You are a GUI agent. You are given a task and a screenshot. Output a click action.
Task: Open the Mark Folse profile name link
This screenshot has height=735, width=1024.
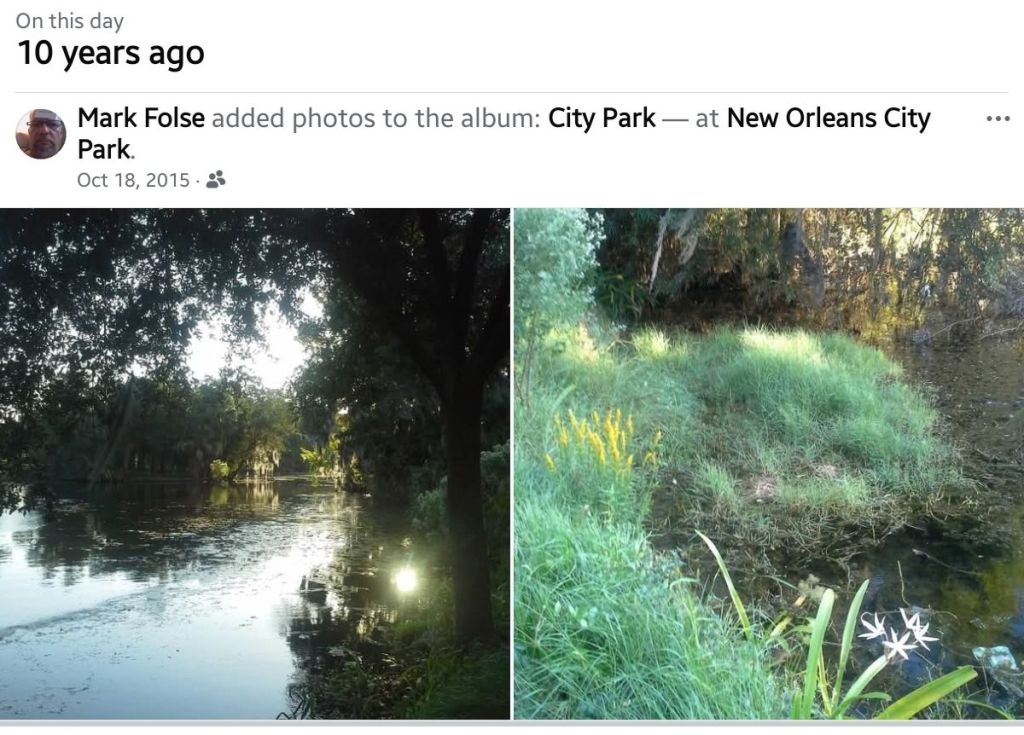141,118
